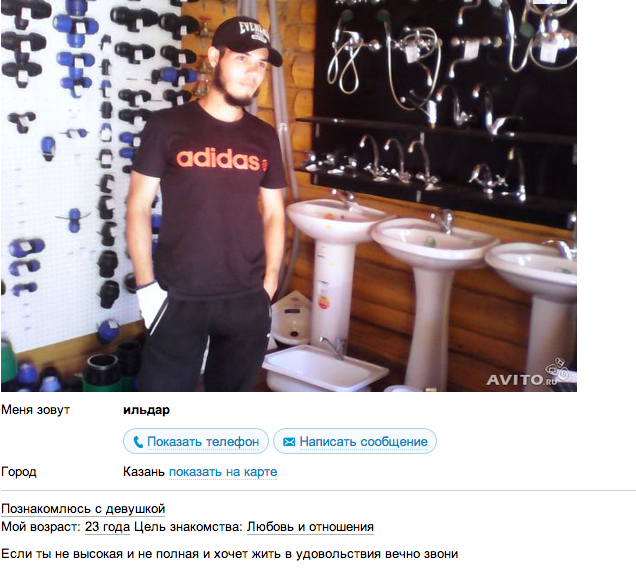Click the adidas logo on the t-shirt
This screenshot has height=574, width=636.
coord(222,159)
